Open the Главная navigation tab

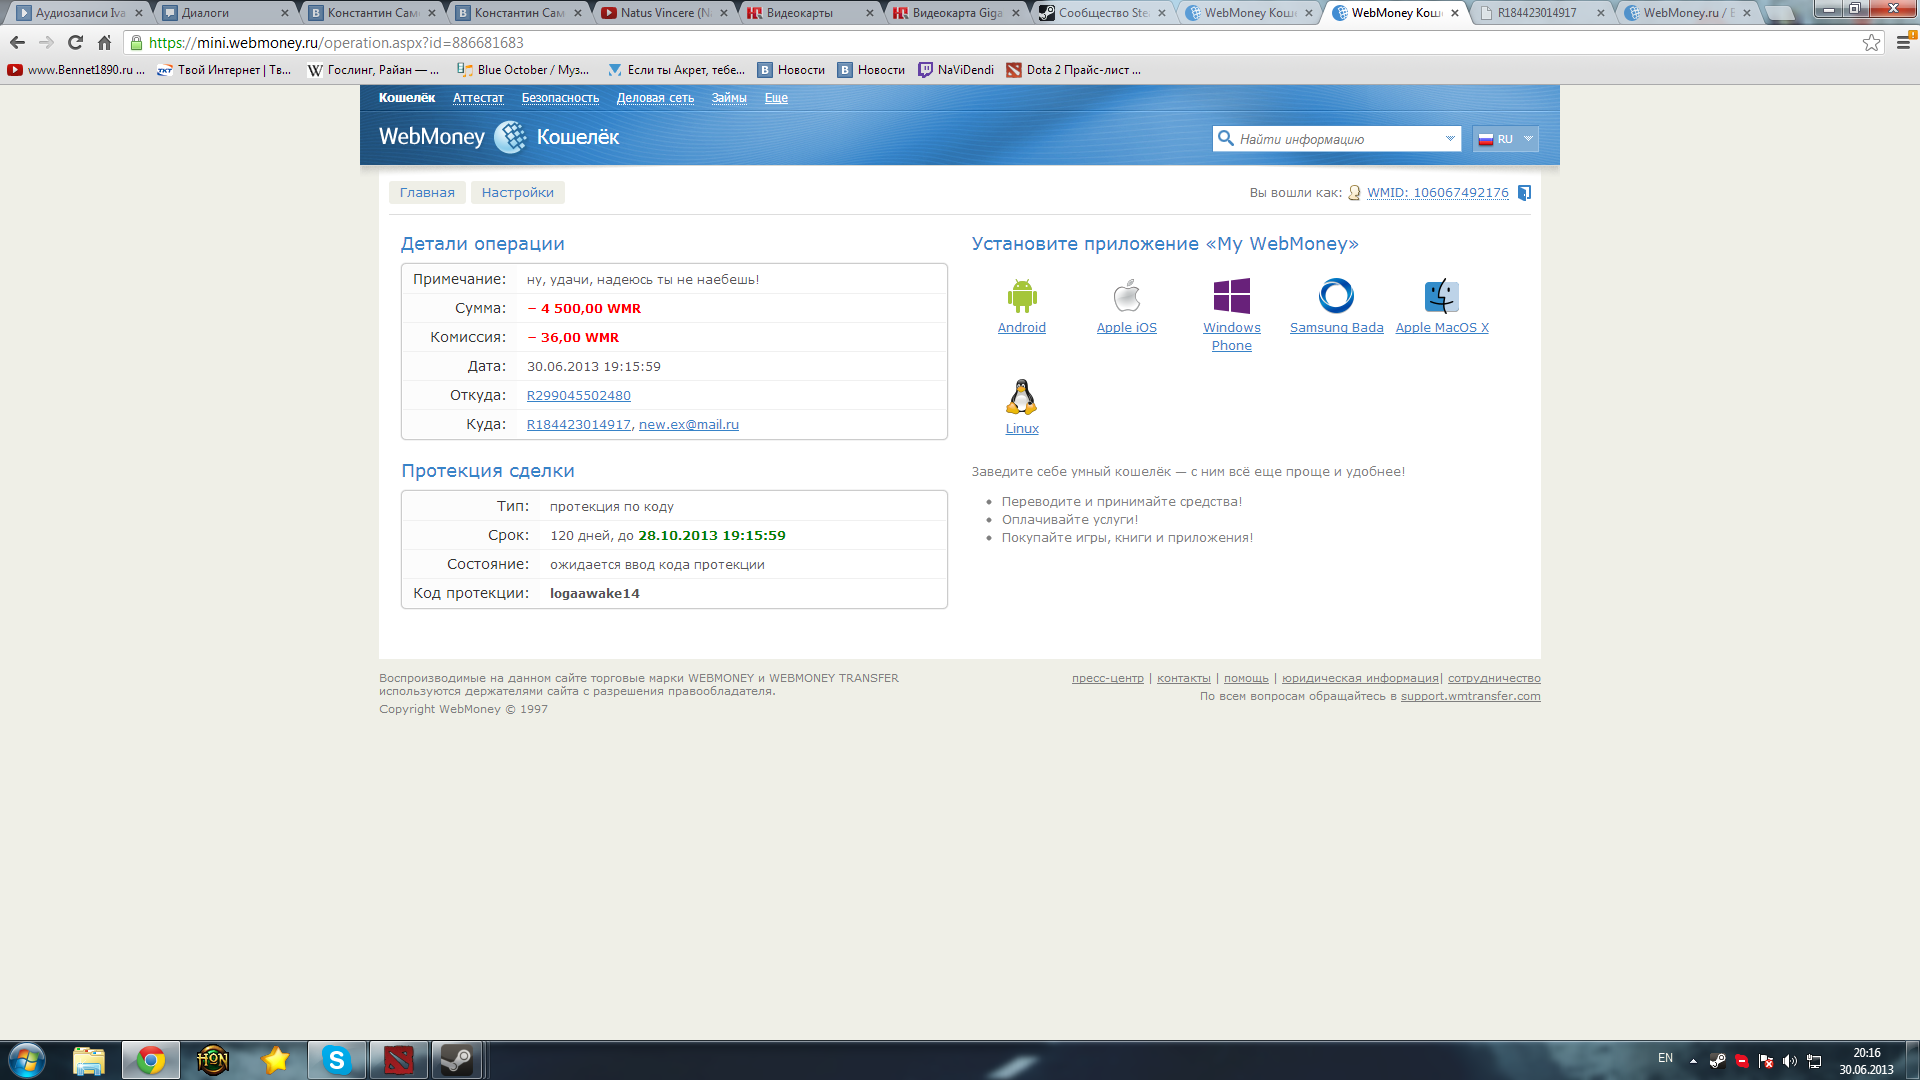tap(427, 193)
